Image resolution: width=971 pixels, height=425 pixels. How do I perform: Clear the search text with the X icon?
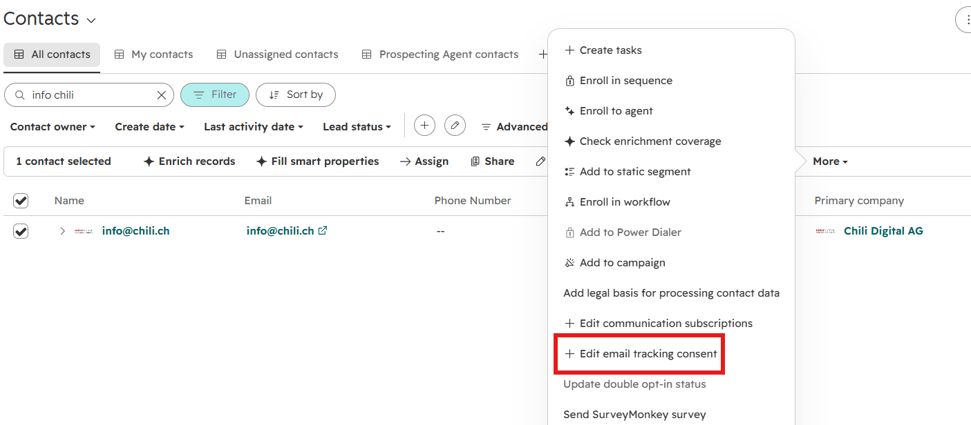pyautogui.click(x=161, y=95)
